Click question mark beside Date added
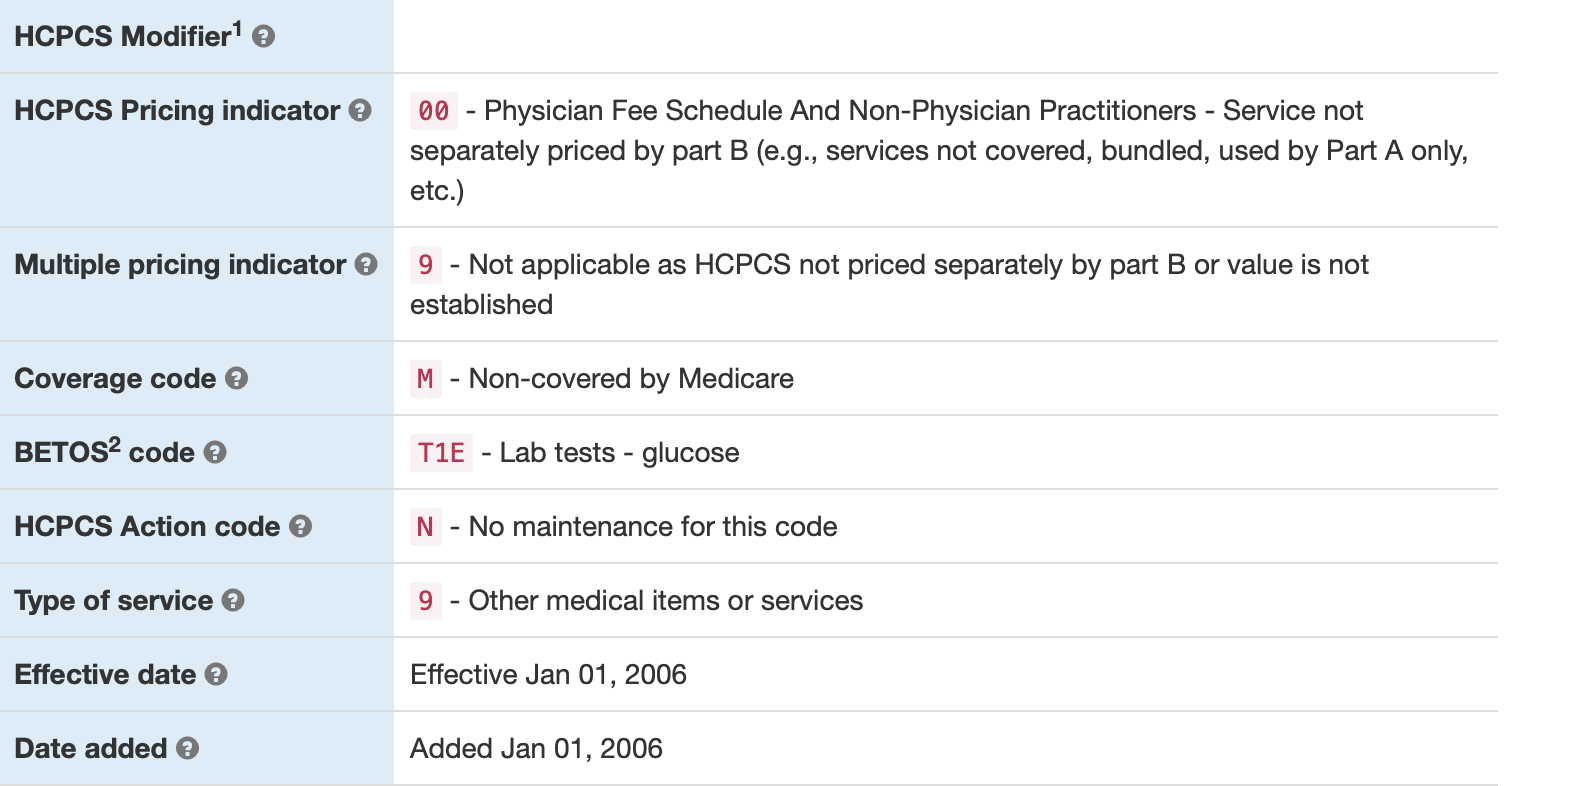This screenshot has width=1582, height=786. tap(187, 749)
